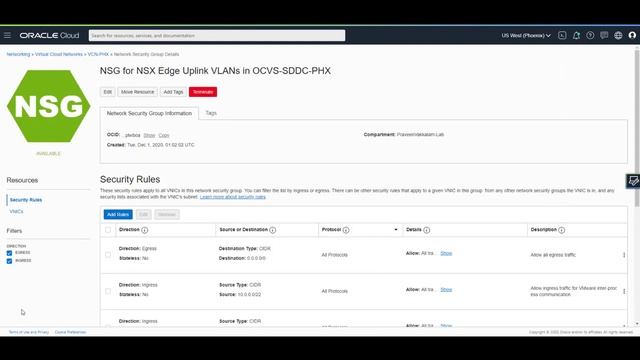
Task: Open the Cloud Shell developer tools icon
Action: click(x=562, y=36)
